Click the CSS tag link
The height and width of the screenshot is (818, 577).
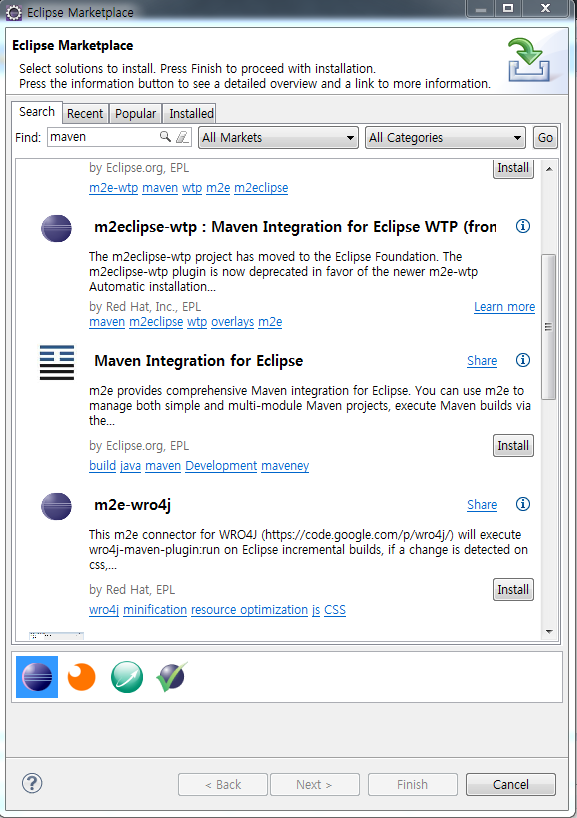pos(335,610)
